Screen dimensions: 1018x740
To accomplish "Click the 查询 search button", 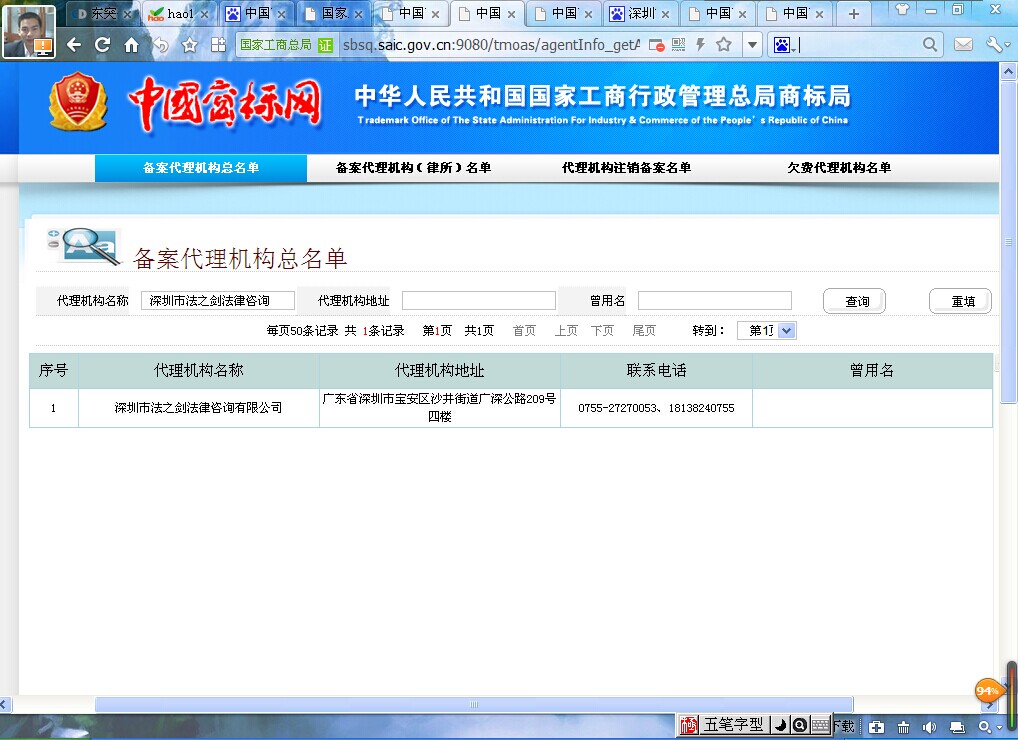I will pos(855,301).
